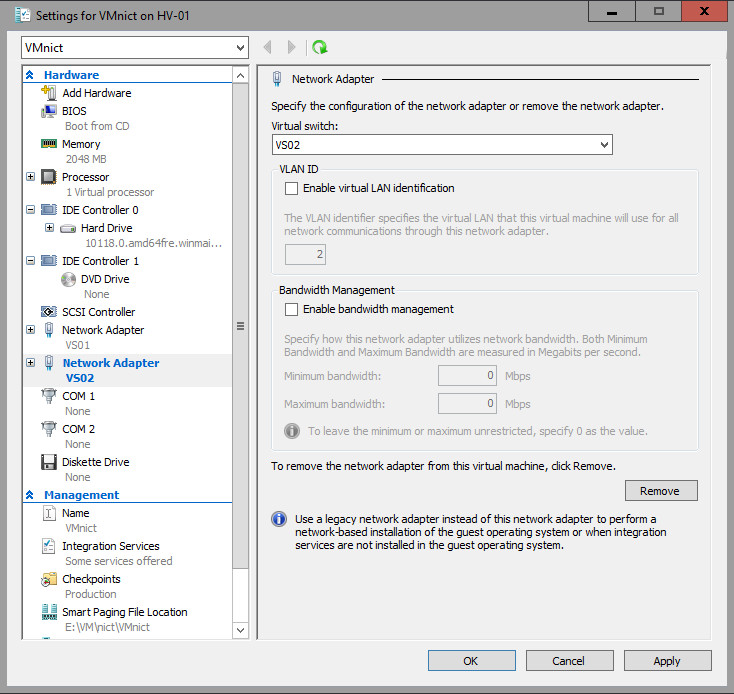Select the BIOS tree item
Screen dimensions: 734x694
click(x=74, y=111)
